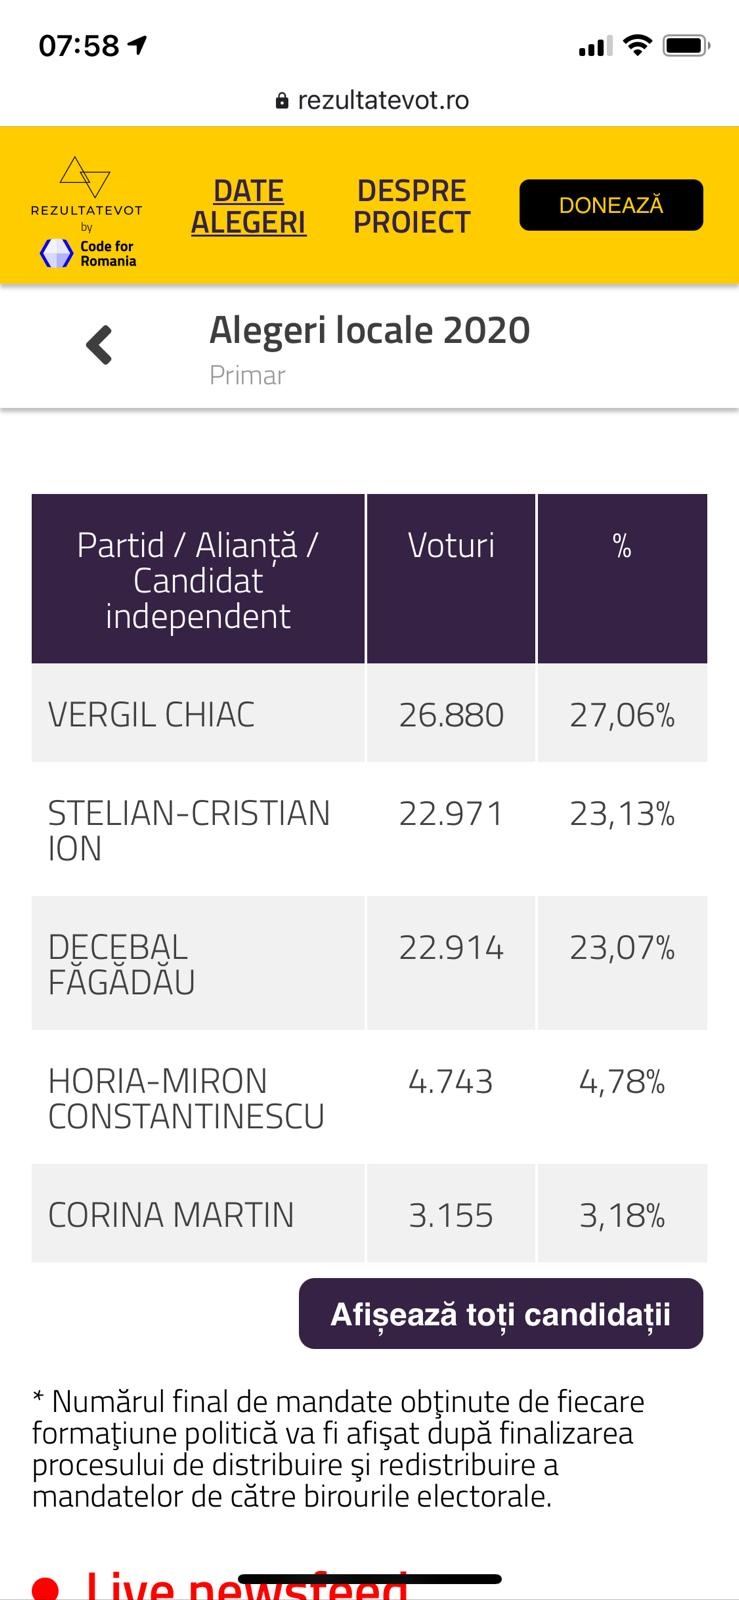The image size is (739, 1600).
Task: Tap the battery indicator icon
Action: pos(686,45)
